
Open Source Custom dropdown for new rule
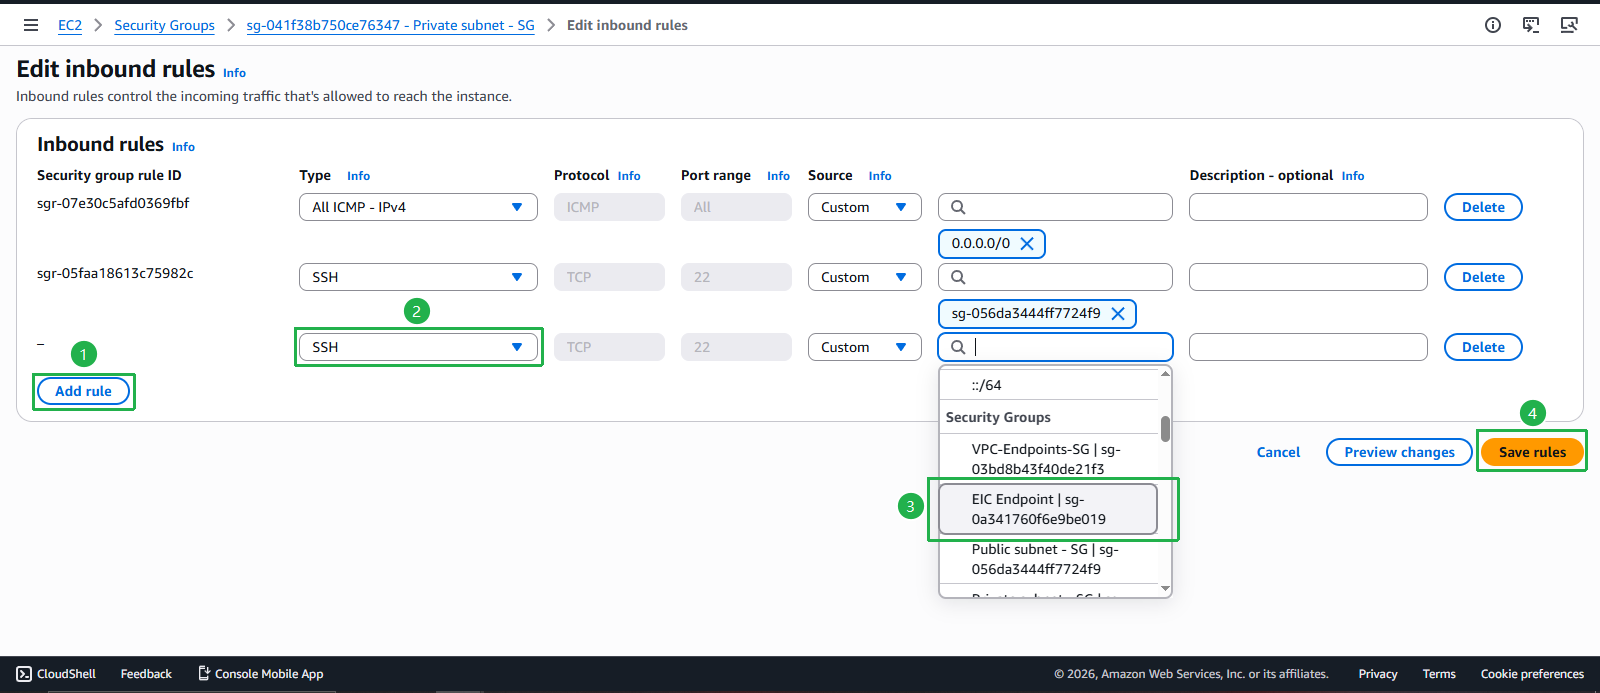pyautogui.click(x=865, y=347)
